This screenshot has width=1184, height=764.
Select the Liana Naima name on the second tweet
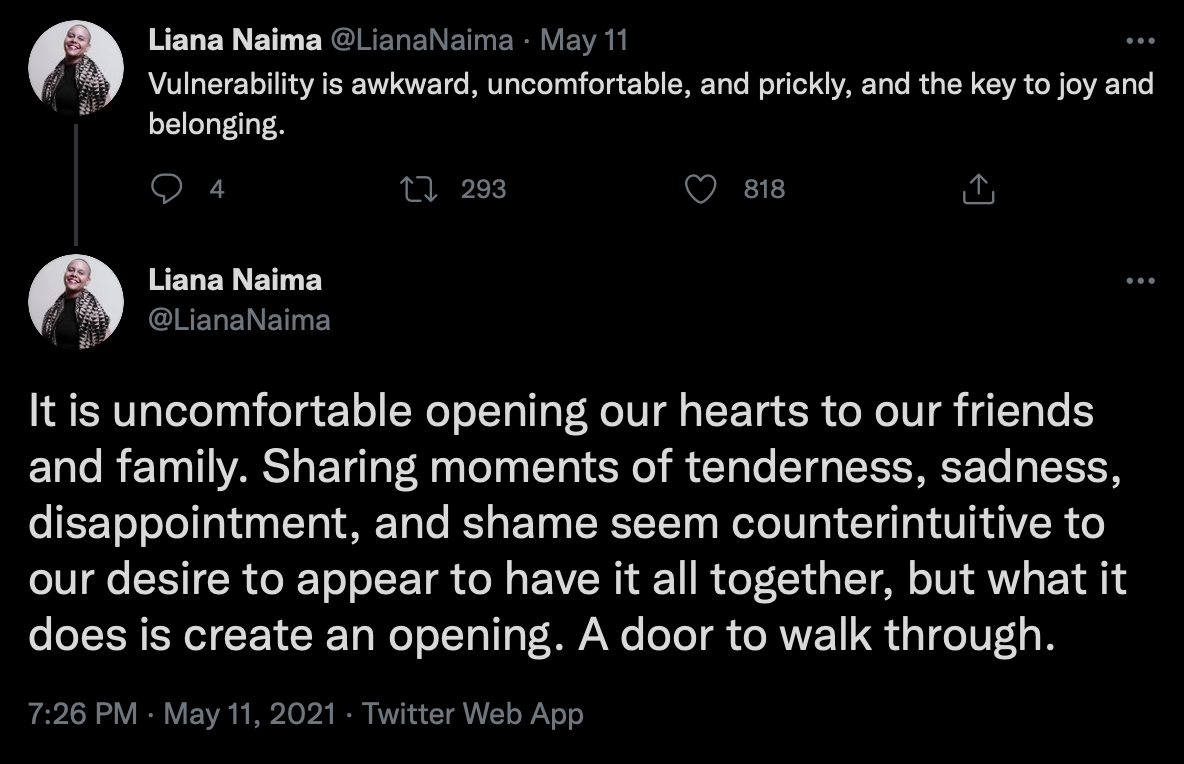(x=235, y=280)
